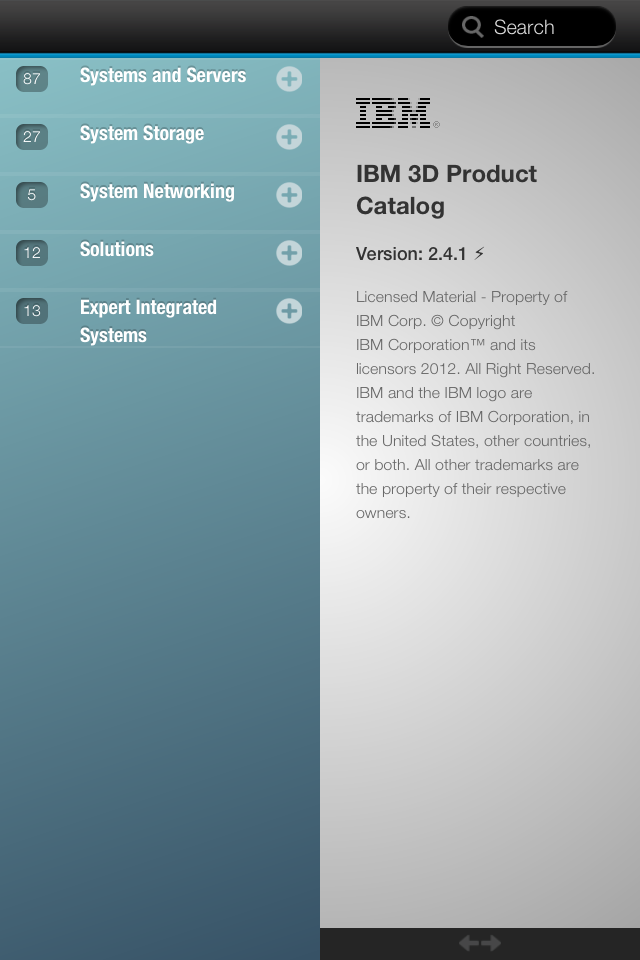Screen dimensions: 640x960
Task: Expand the Systems and Servers category
Action: tap(289, 79)
